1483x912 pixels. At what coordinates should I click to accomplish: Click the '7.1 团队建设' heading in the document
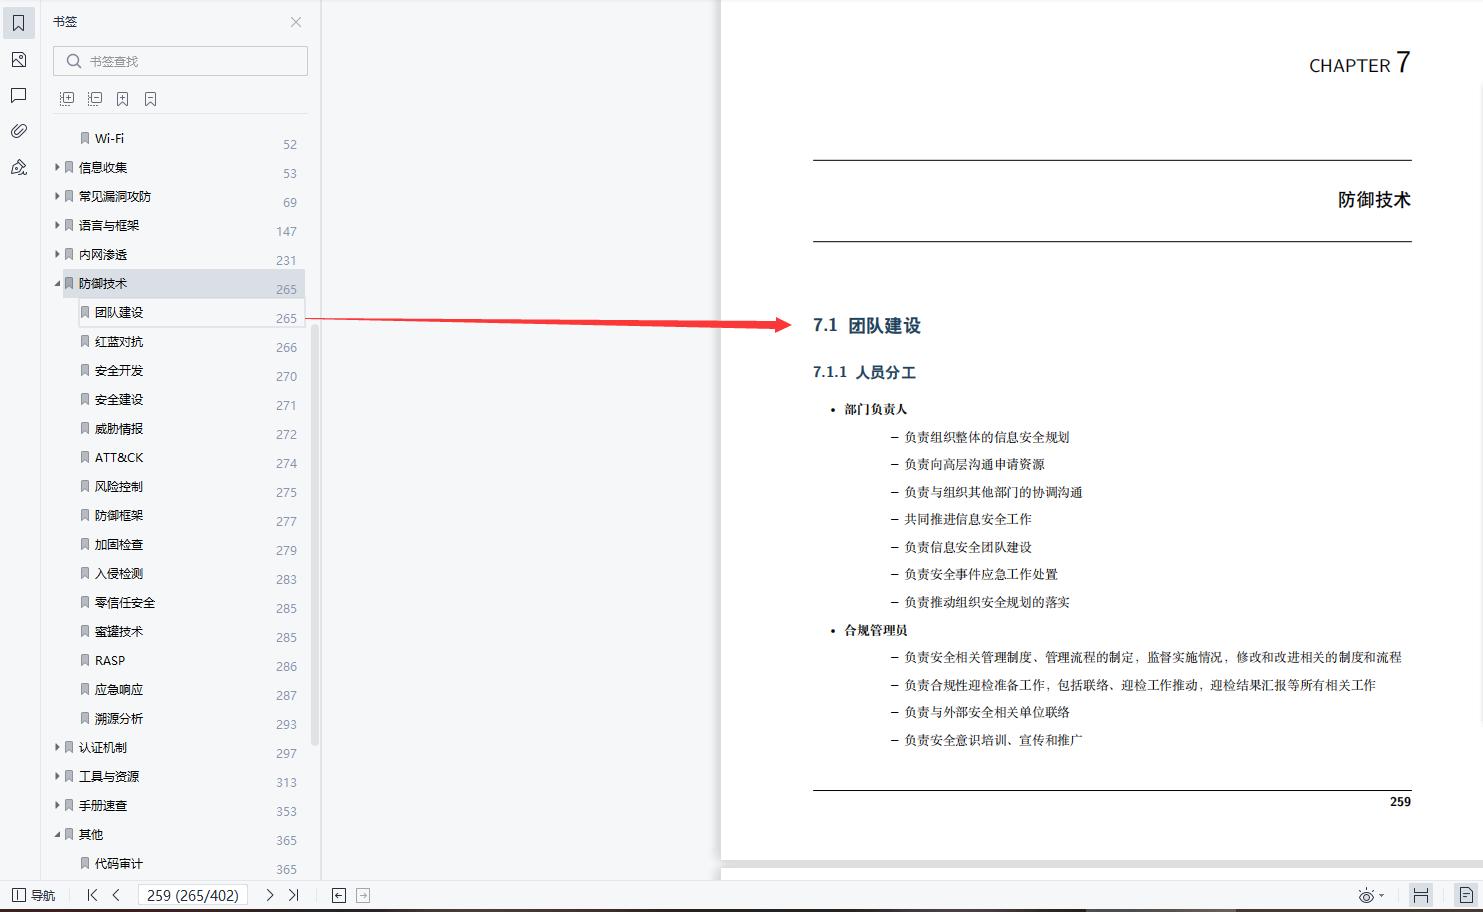click(x=867, y=325)
